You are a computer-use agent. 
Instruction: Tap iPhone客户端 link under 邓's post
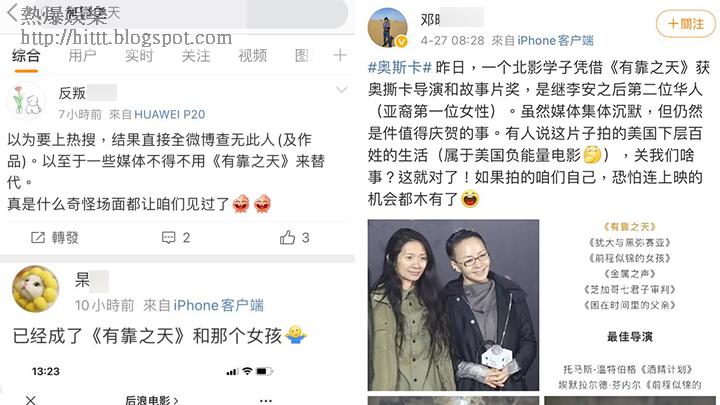(x=555, y=40)
